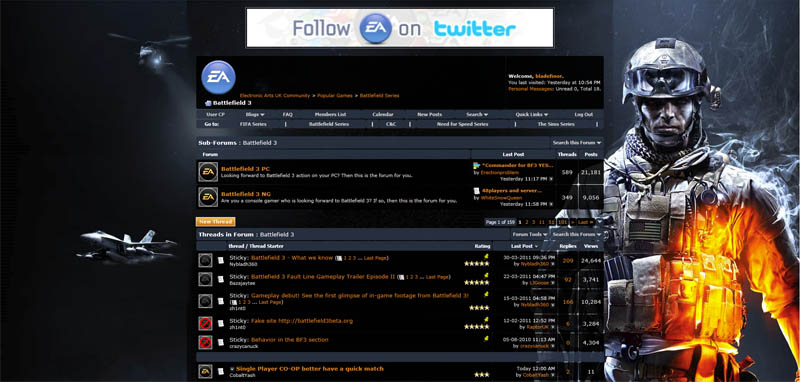Open WhiteSnowQueen's profile link

502,197
